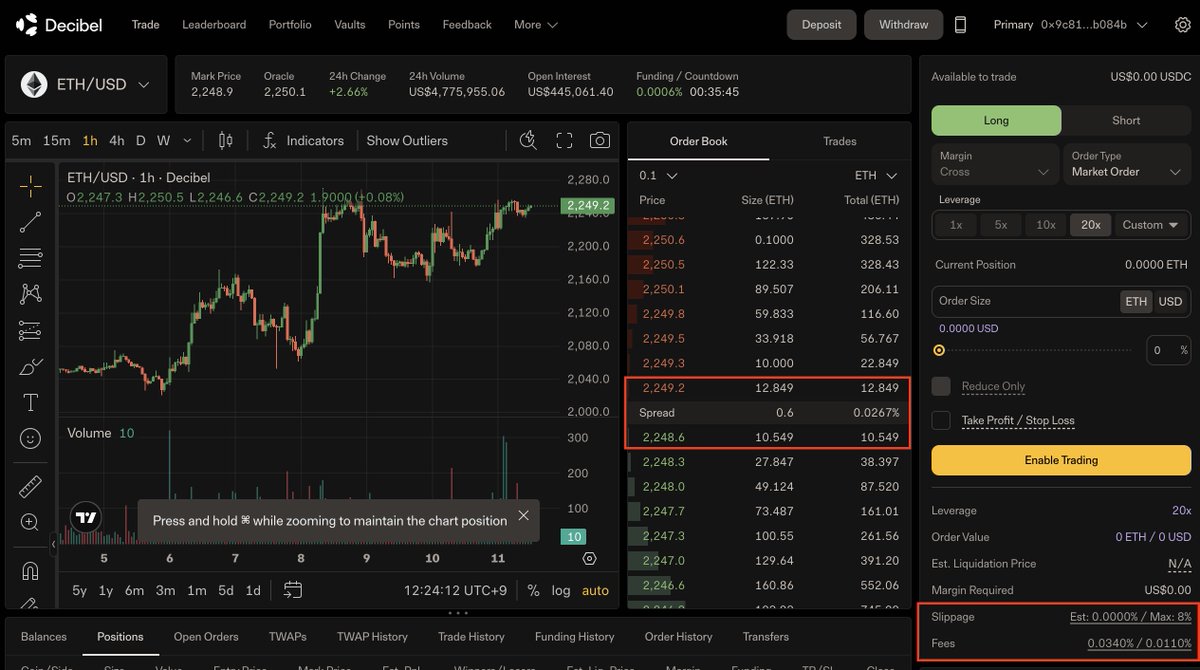Click the mobile device icon in header
This screenshot has height=670, width=1200.
(x=960, y=25)
